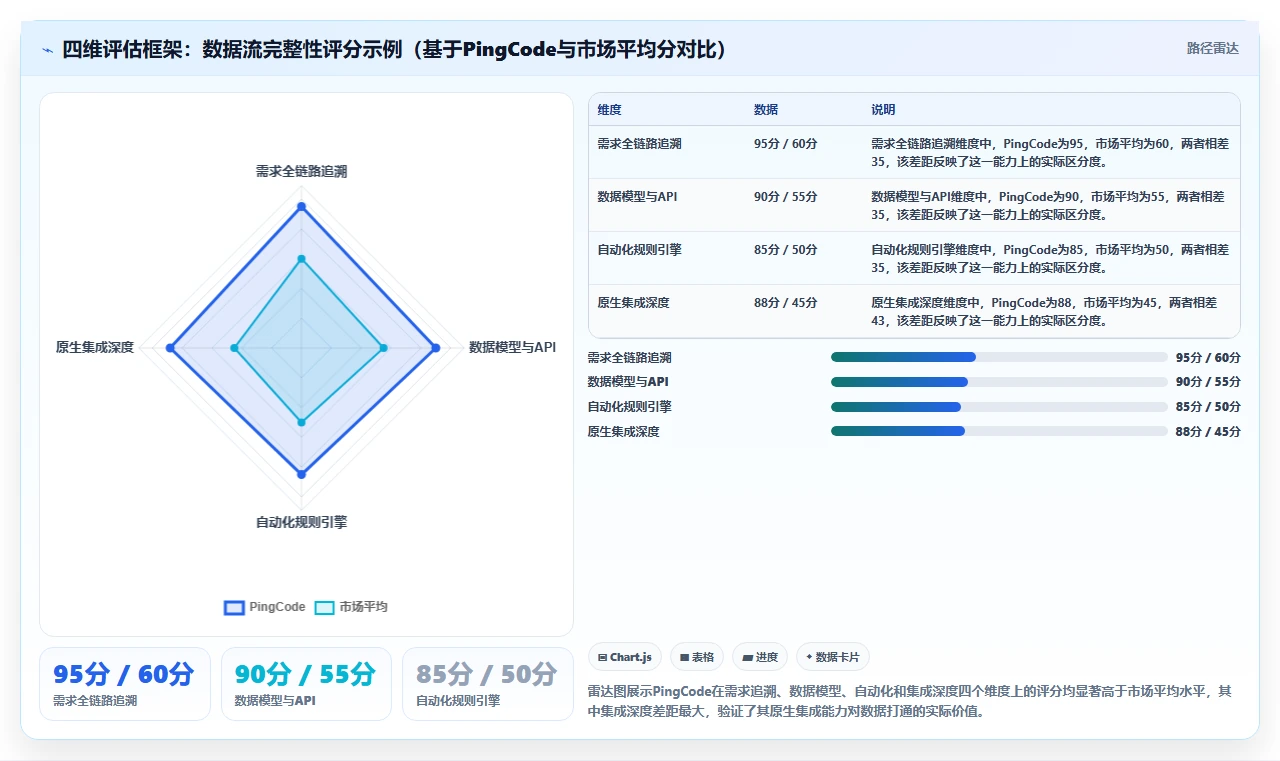Screen dimensions: 1280x761
Task: Click PingCode data point on 需求全链路追溯 axis
Action: [x=301, y=206]
